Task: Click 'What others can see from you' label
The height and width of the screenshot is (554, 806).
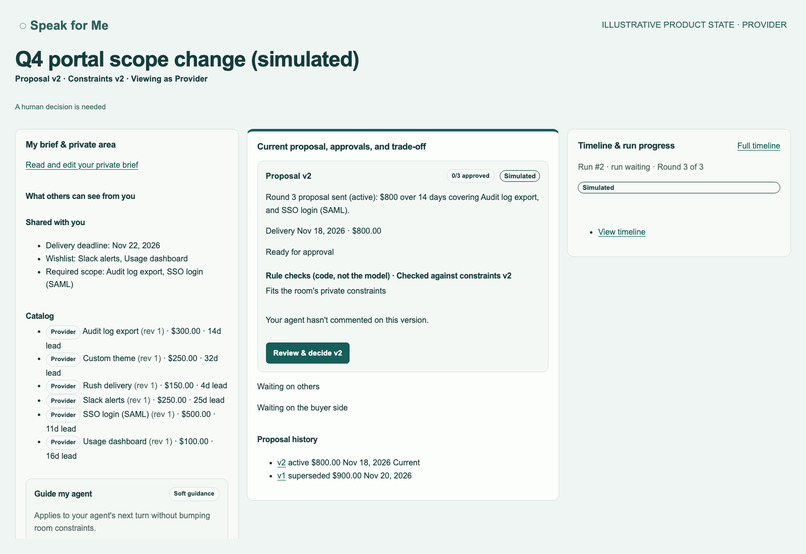Action: 80,196
